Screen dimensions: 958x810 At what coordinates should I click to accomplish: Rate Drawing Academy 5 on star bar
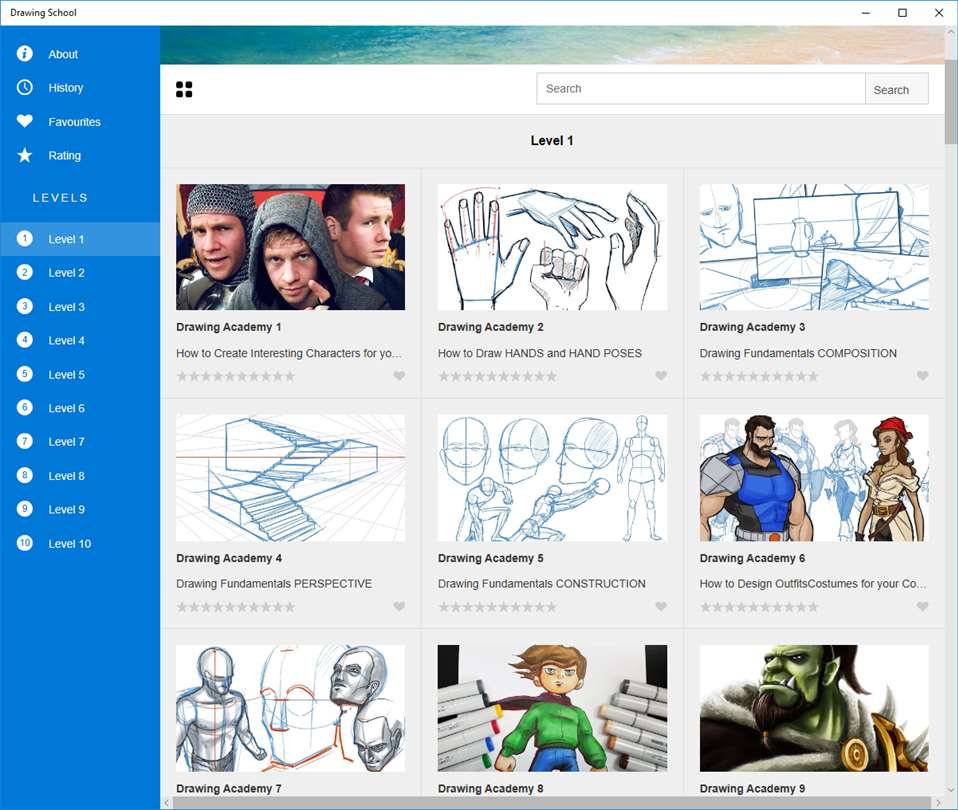497,607
